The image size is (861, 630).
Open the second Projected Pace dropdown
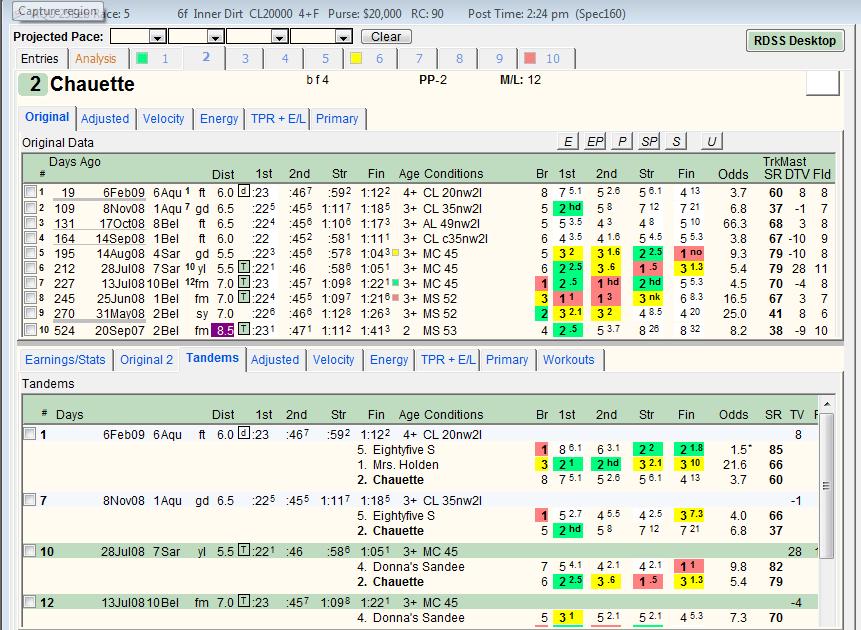[215, 37]
